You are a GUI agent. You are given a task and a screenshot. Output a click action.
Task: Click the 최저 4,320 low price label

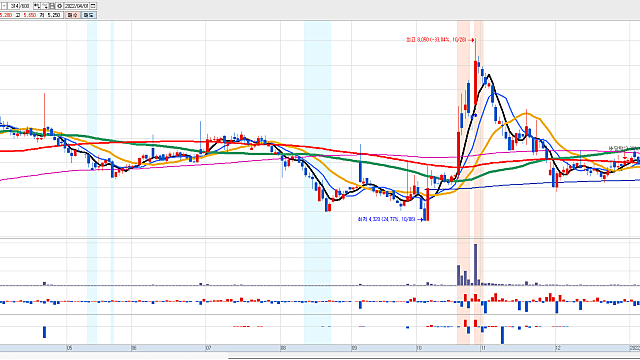(x=386, y=219)
